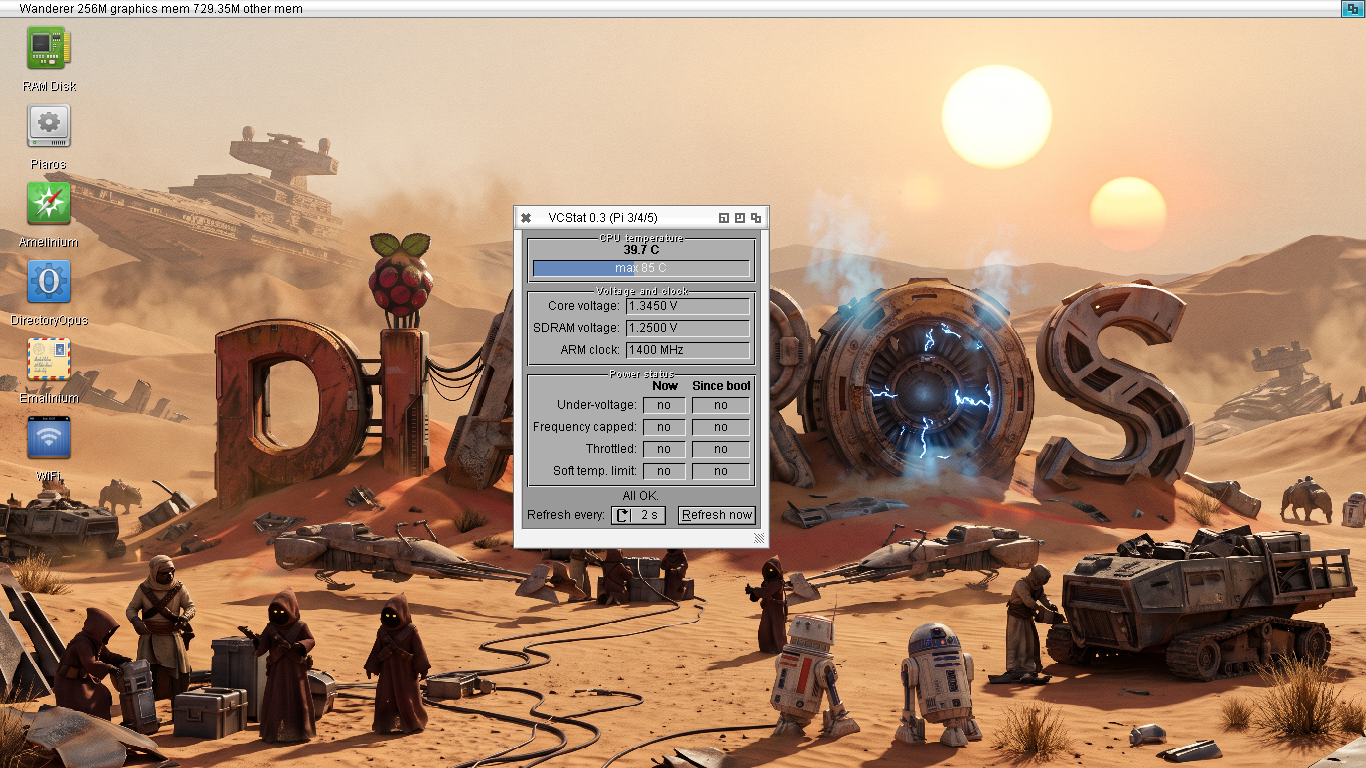The image size is (1366, 768).
Task: Select the Piaros gear icon
Action: pos(48,126)
